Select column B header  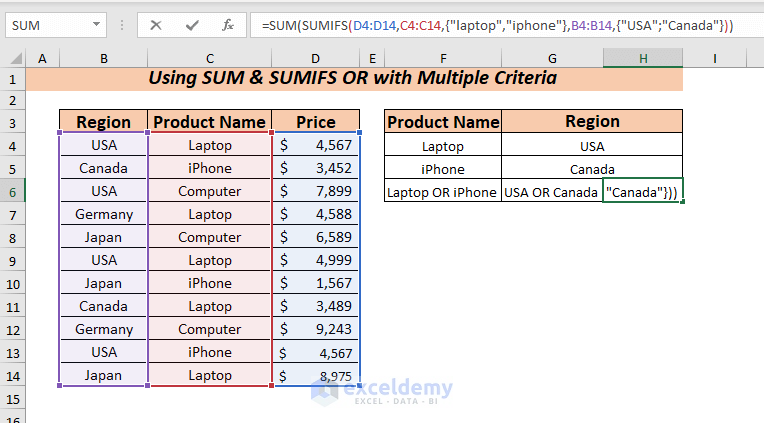coord(103,59)
